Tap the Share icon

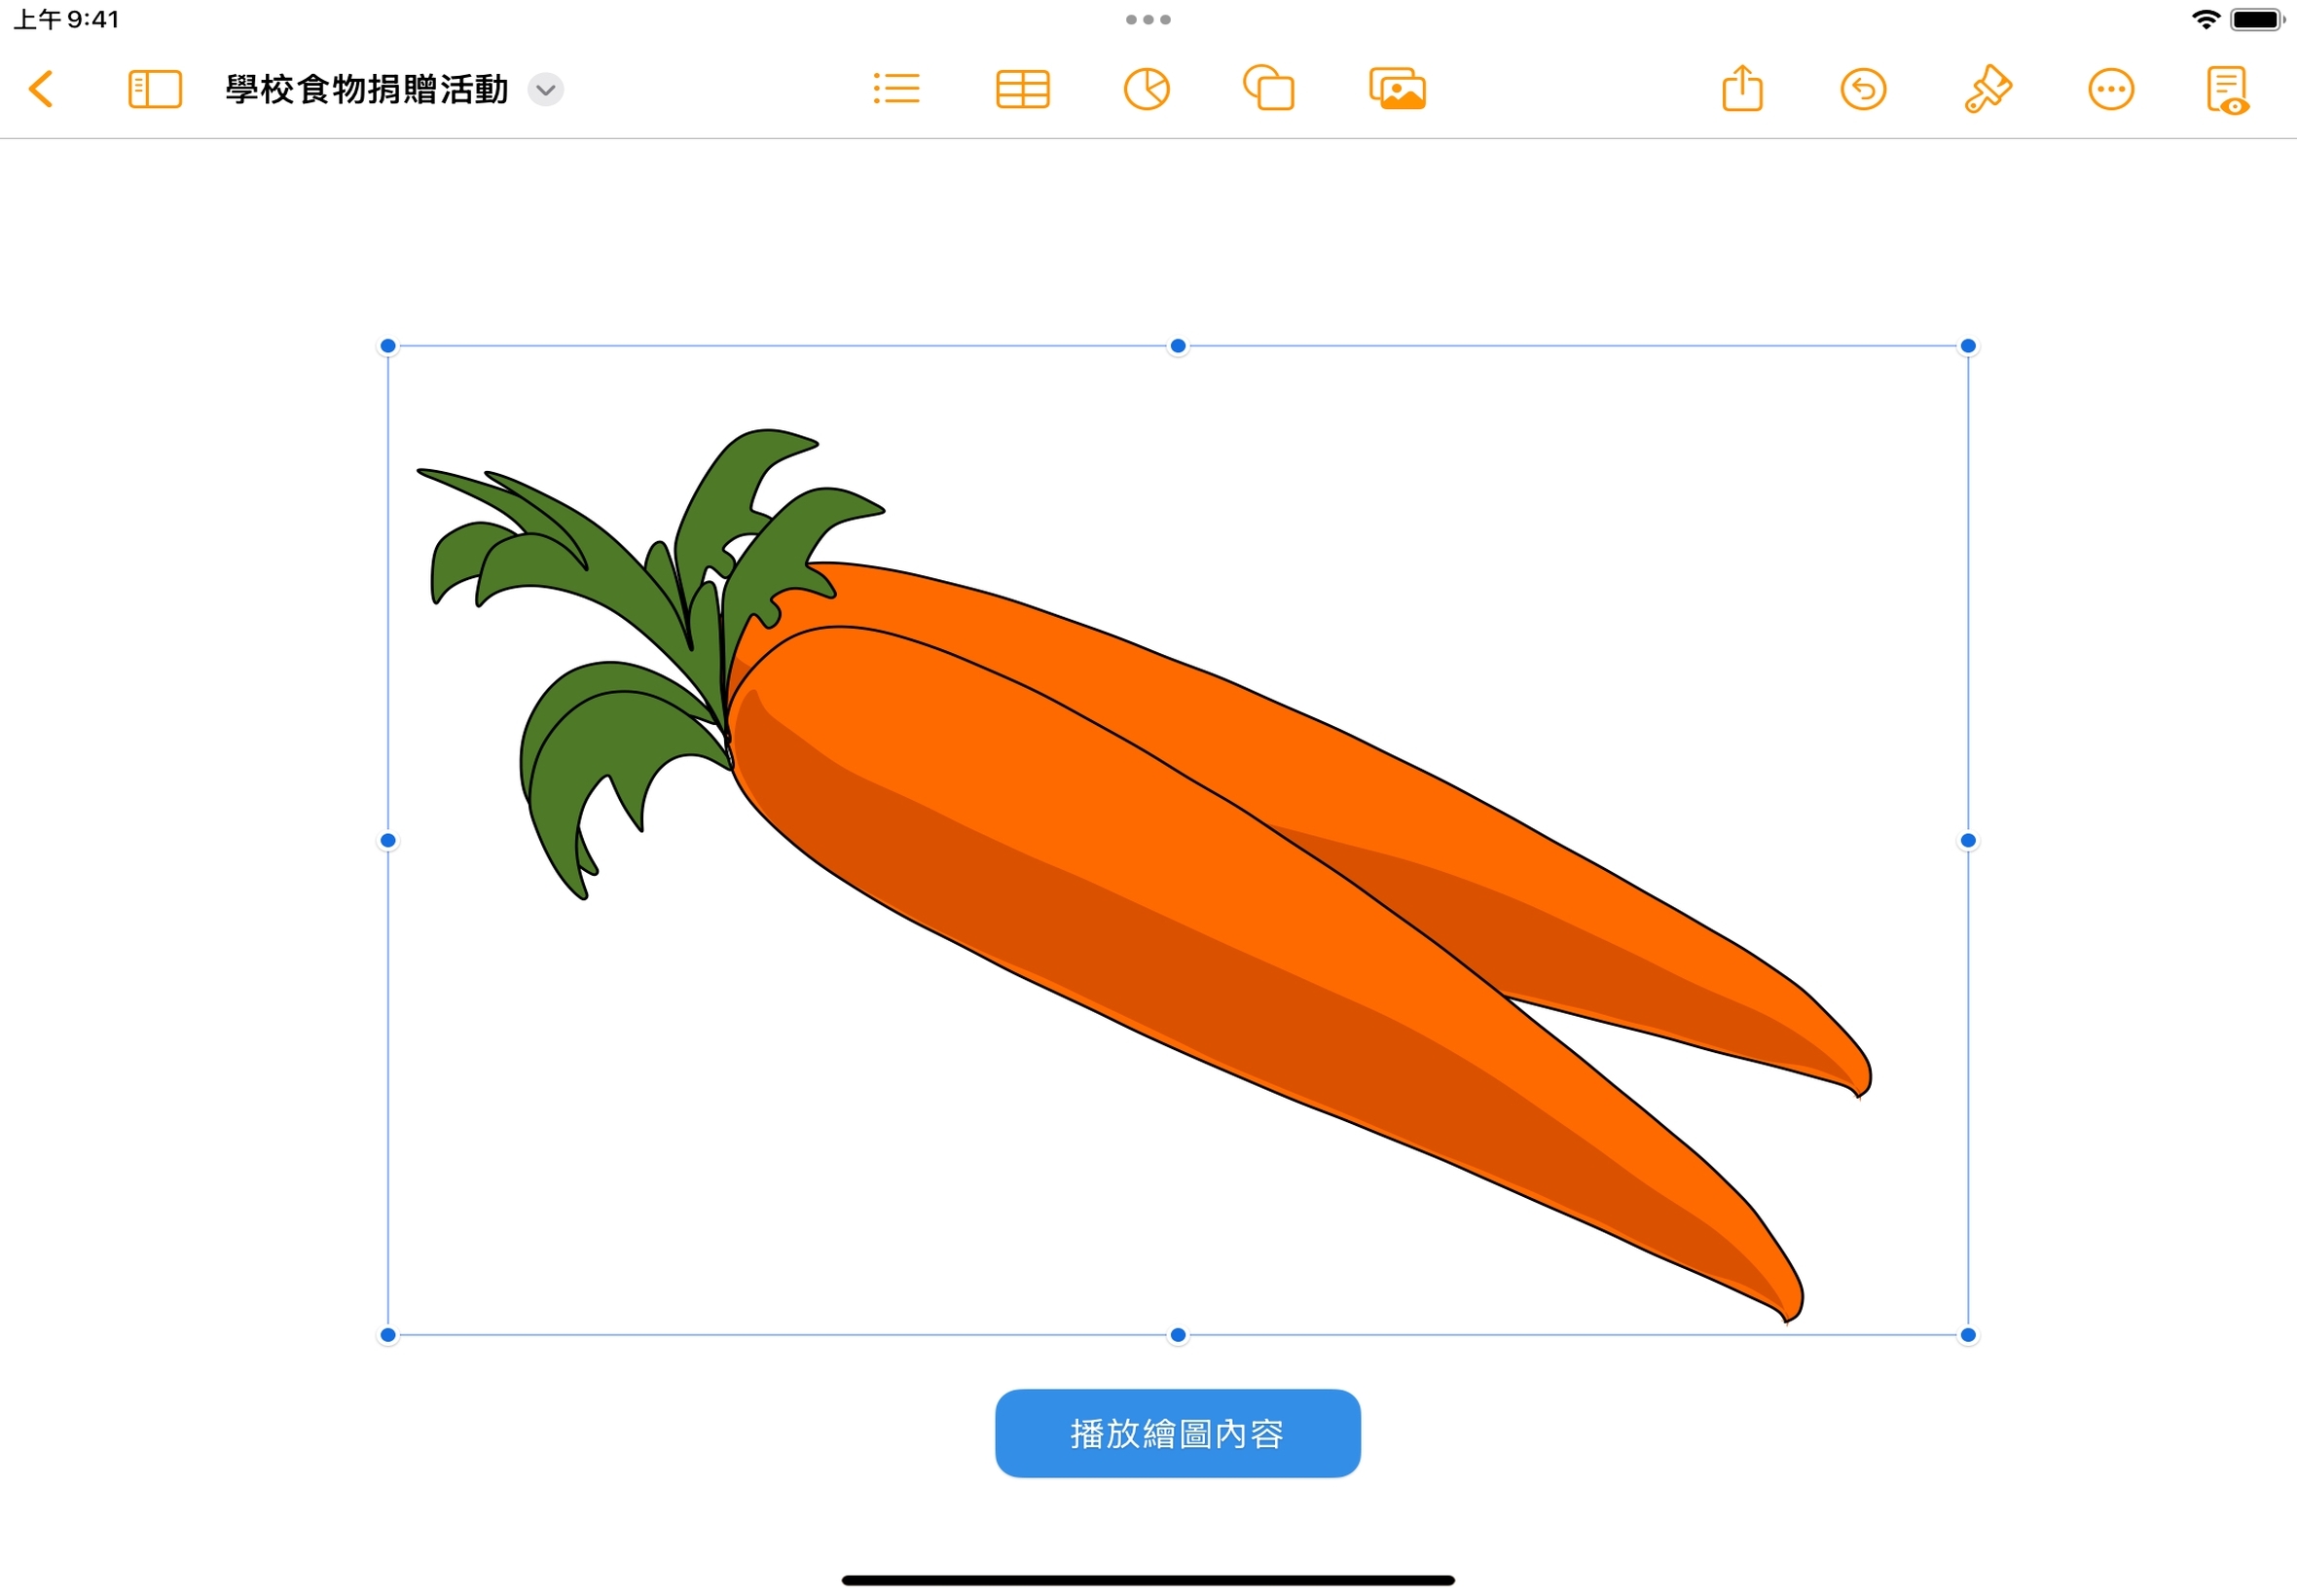pyautogui.click(x=1742, y=89)
